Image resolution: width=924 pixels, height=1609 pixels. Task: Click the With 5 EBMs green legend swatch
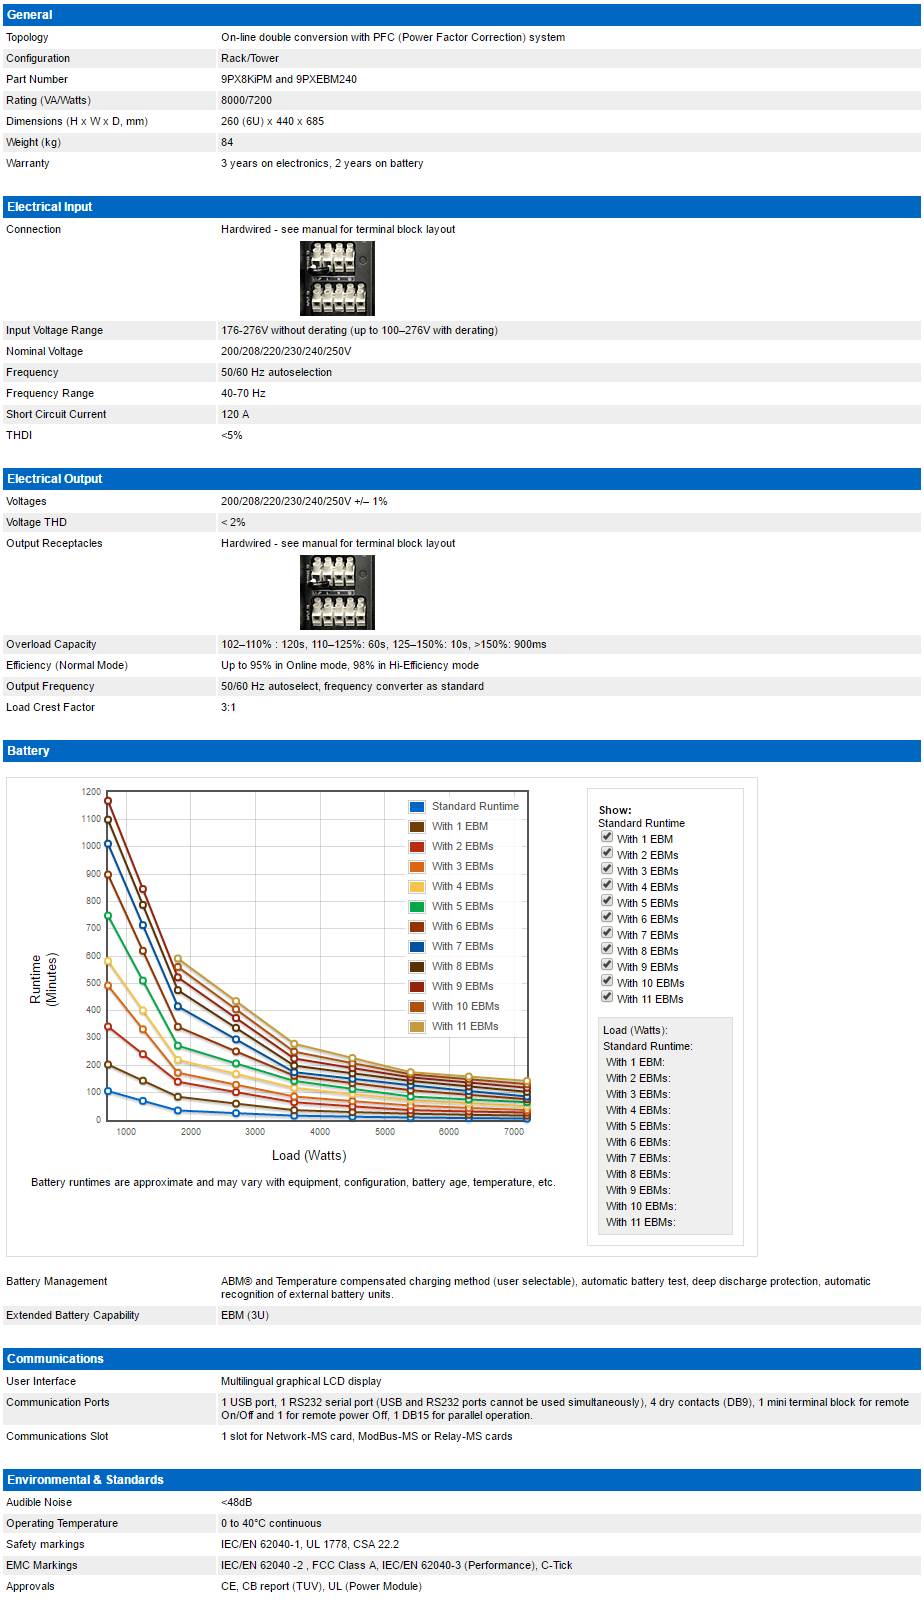click(417, 907)
